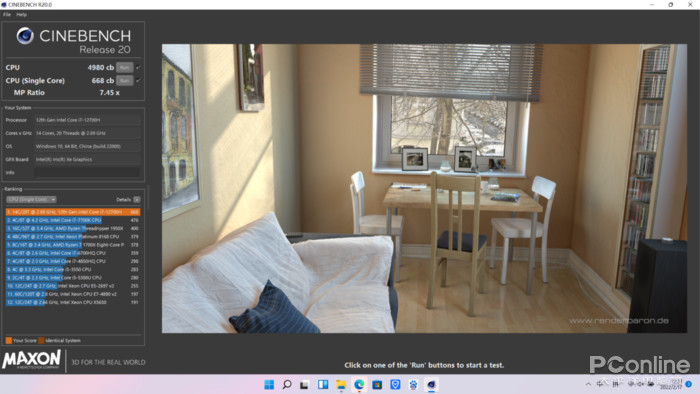This screenshot has width=700, height=394.
Task: Toggle the CPU test checkbox
Action: [138, 67]
